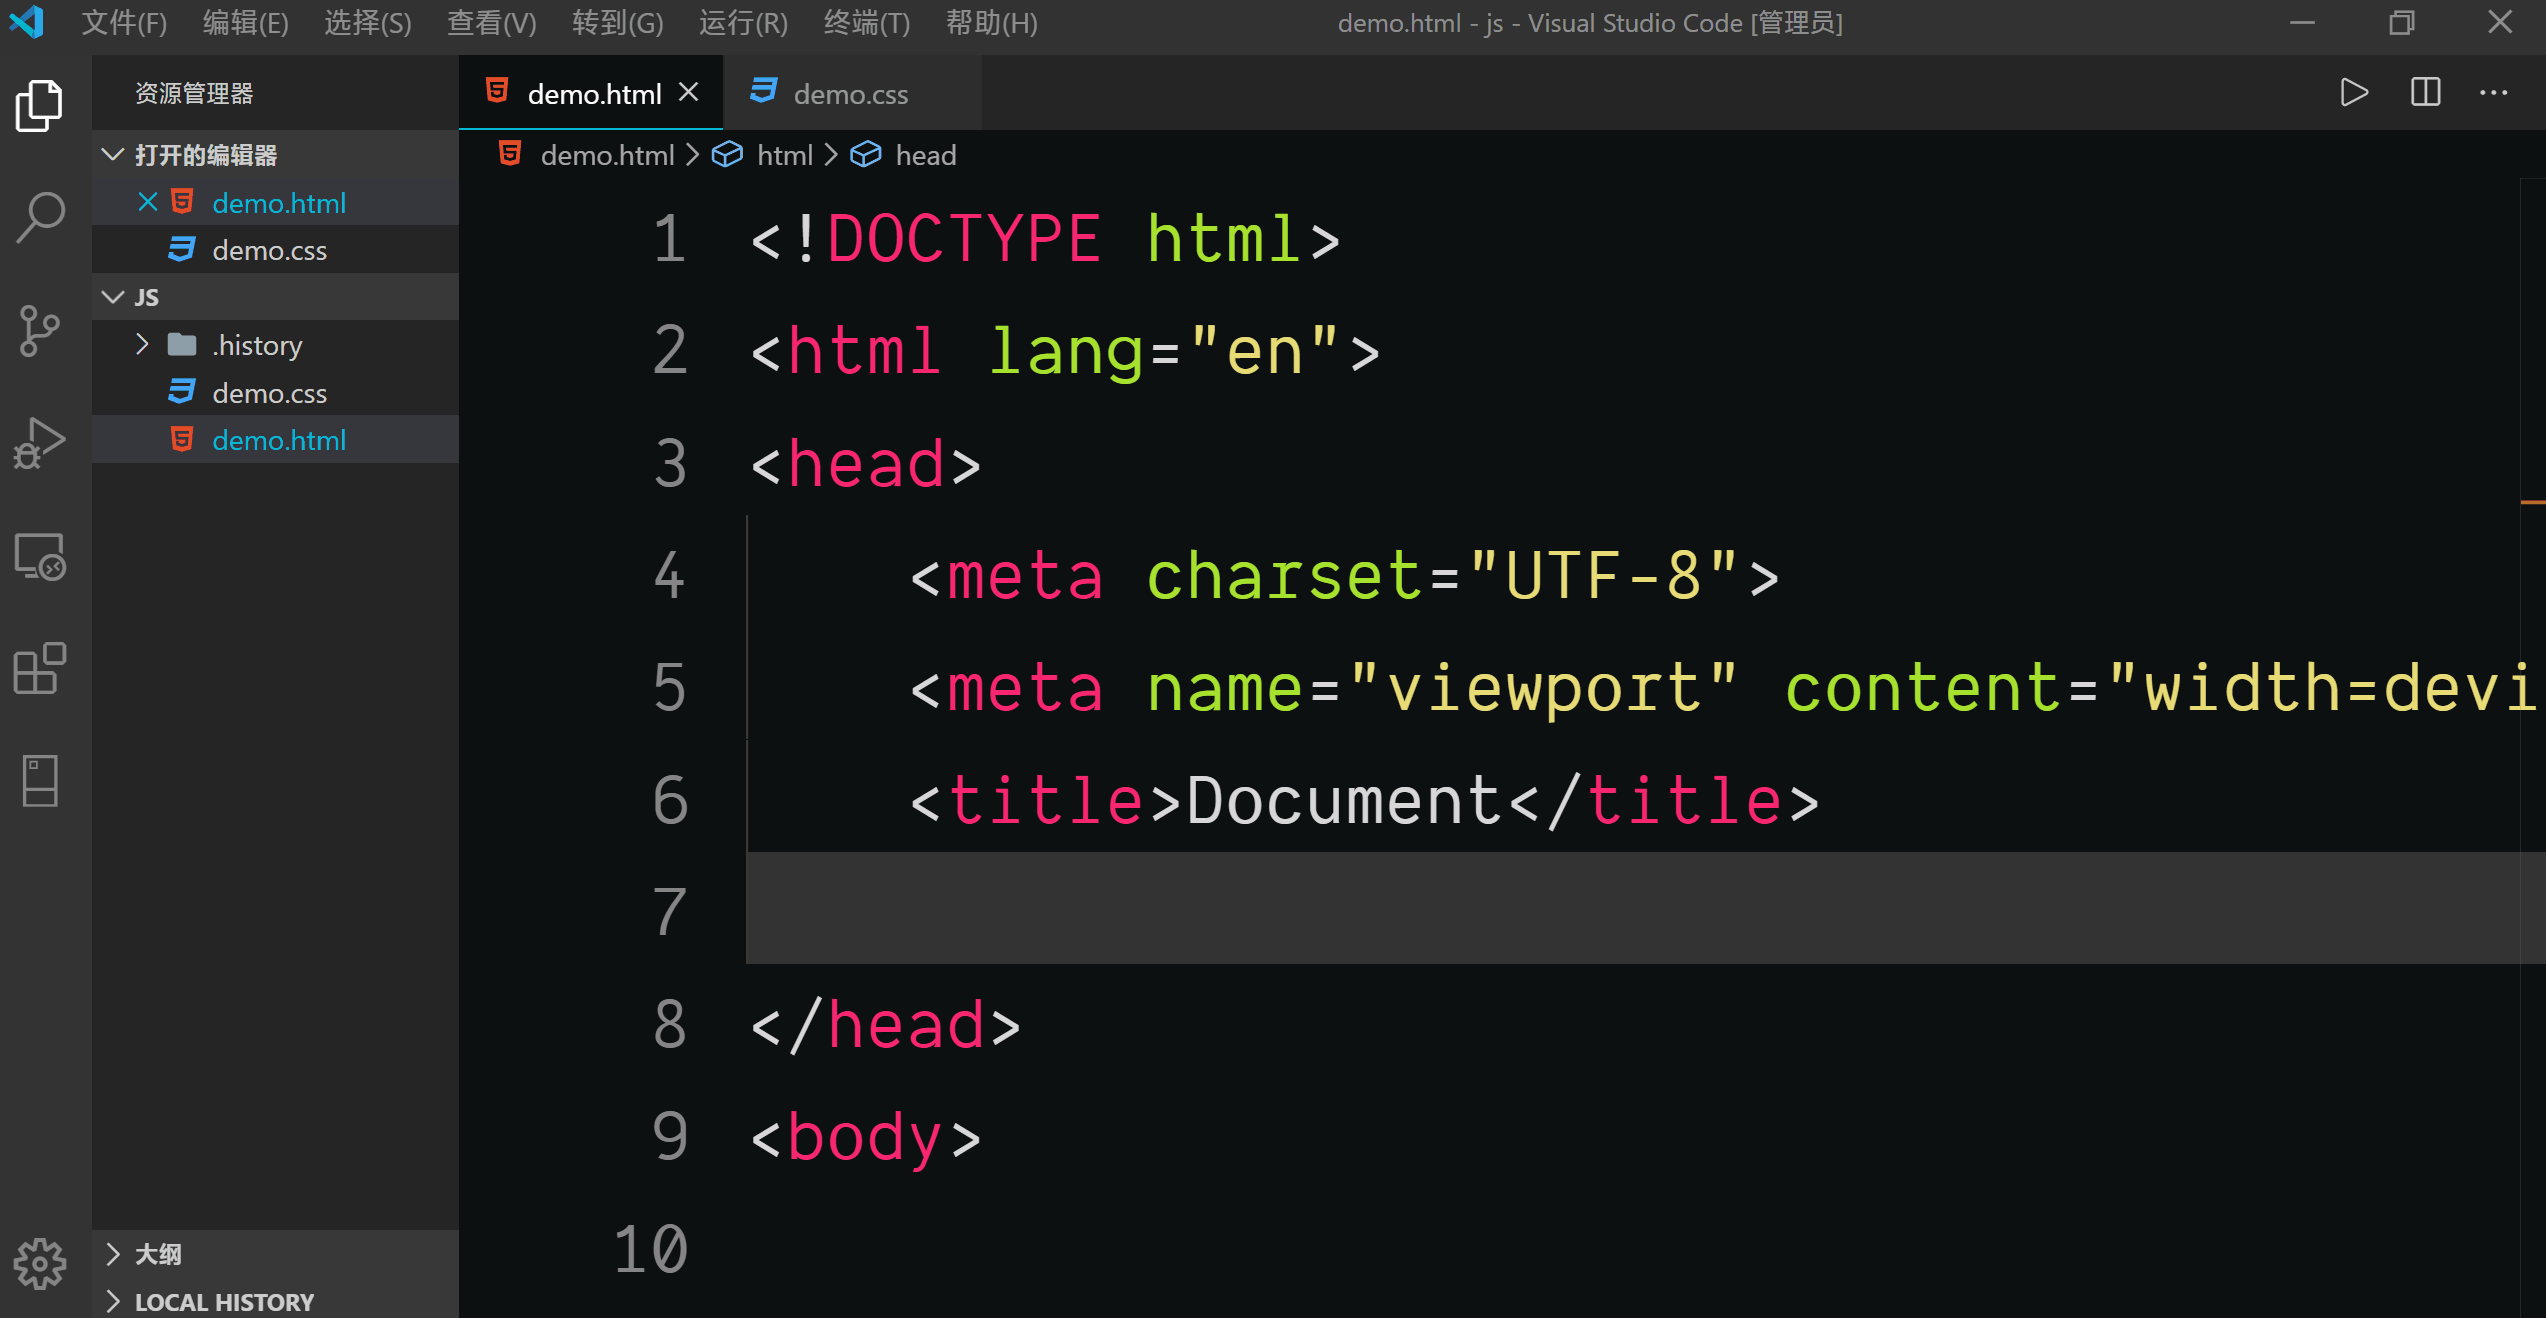The image size is (2546, 1318).
Task: Open the Source Control view
Action: [40, 330]
